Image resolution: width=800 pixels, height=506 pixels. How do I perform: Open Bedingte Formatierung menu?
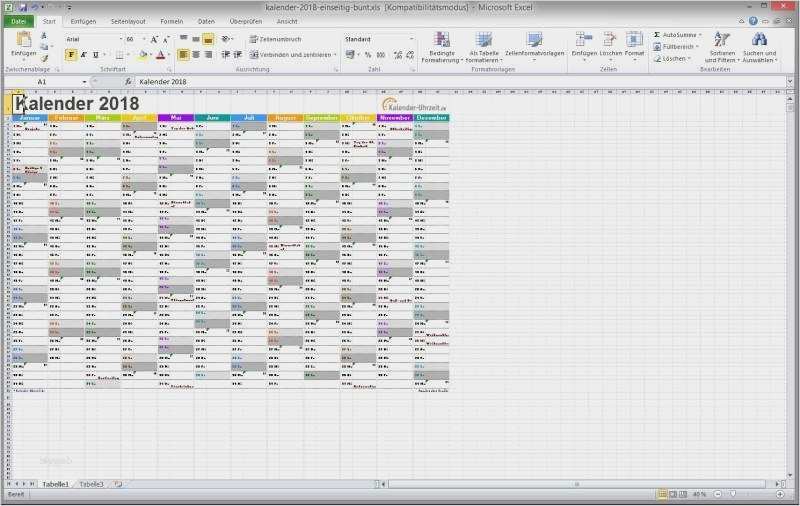click(442, 47)
